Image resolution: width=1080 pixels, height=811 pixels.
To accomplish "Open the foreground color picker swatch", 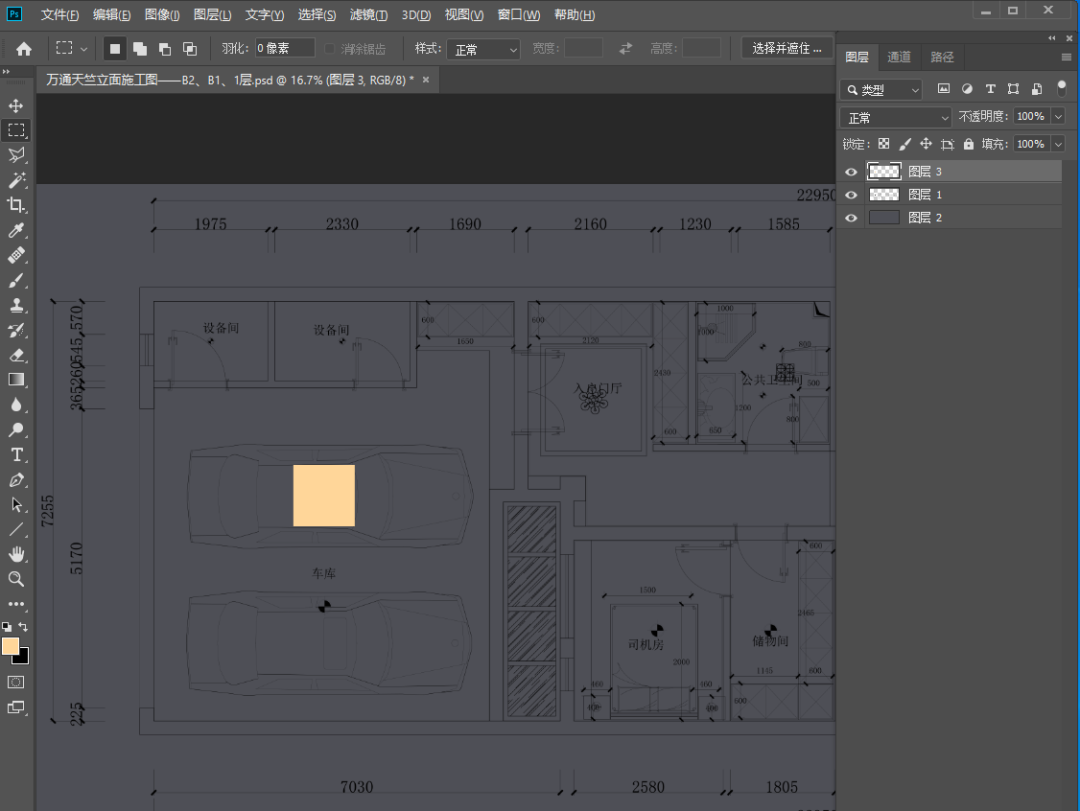I will pyautogui.click(x=10, y=646).
